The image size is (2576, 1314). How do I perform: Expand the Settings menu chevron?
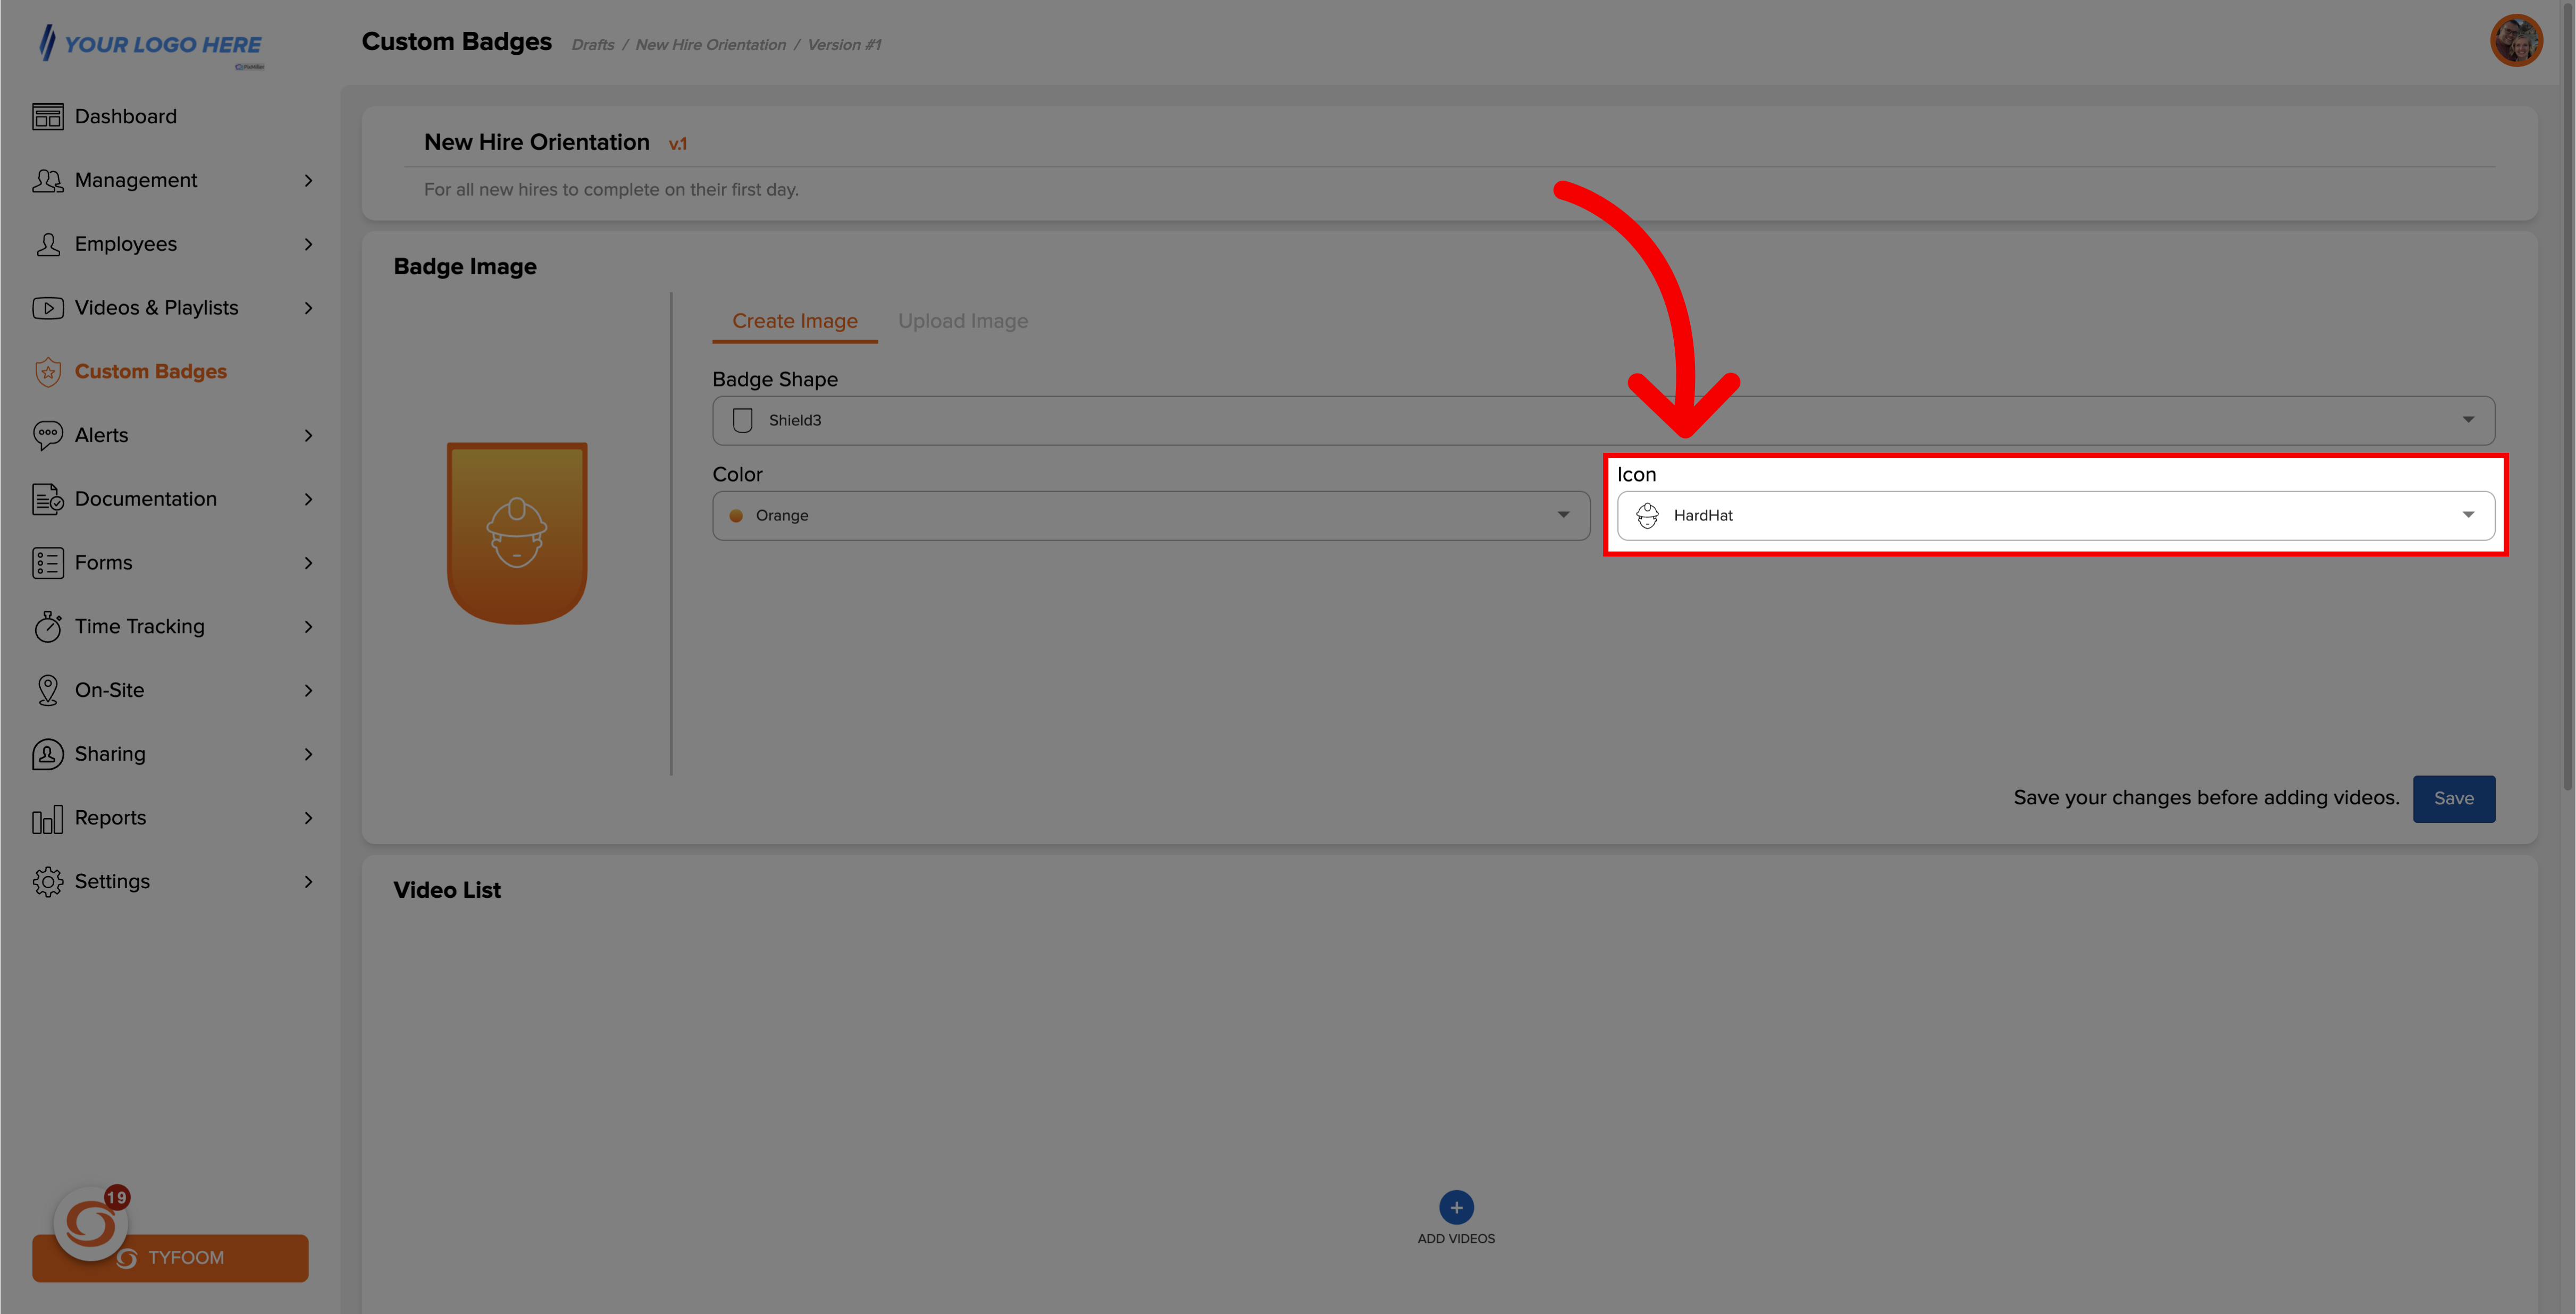tap(308, 882)
